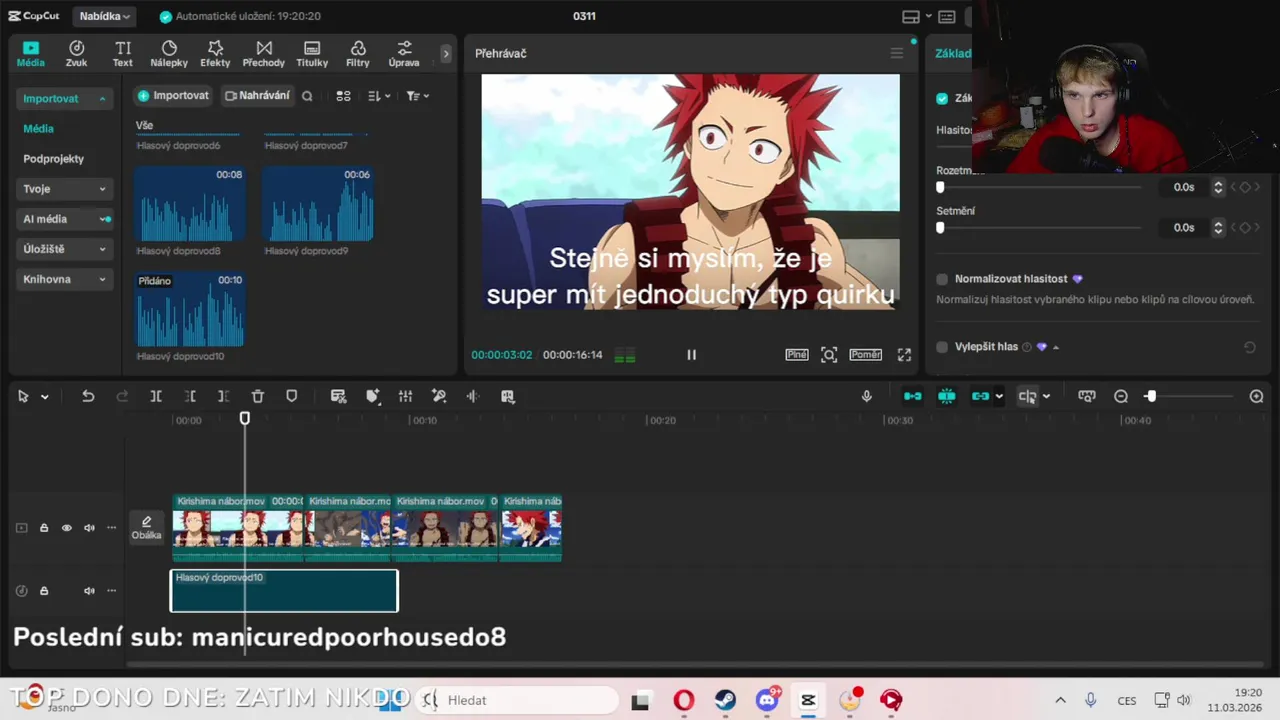The width and height of the screenshot is (1280, 720).
Task: Open the media filter dropdown
Action: pyautogui.click(x=417, y=96)
